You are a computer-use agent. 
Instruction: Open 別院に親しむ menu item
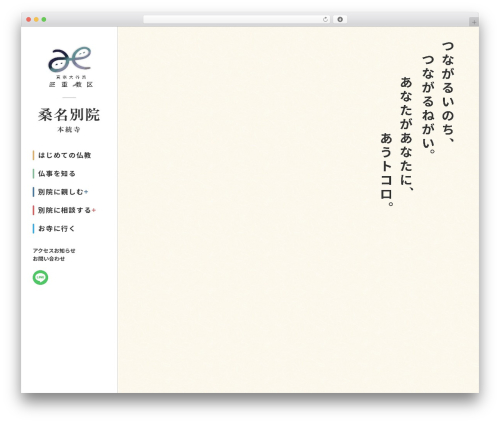coord(60,192)
